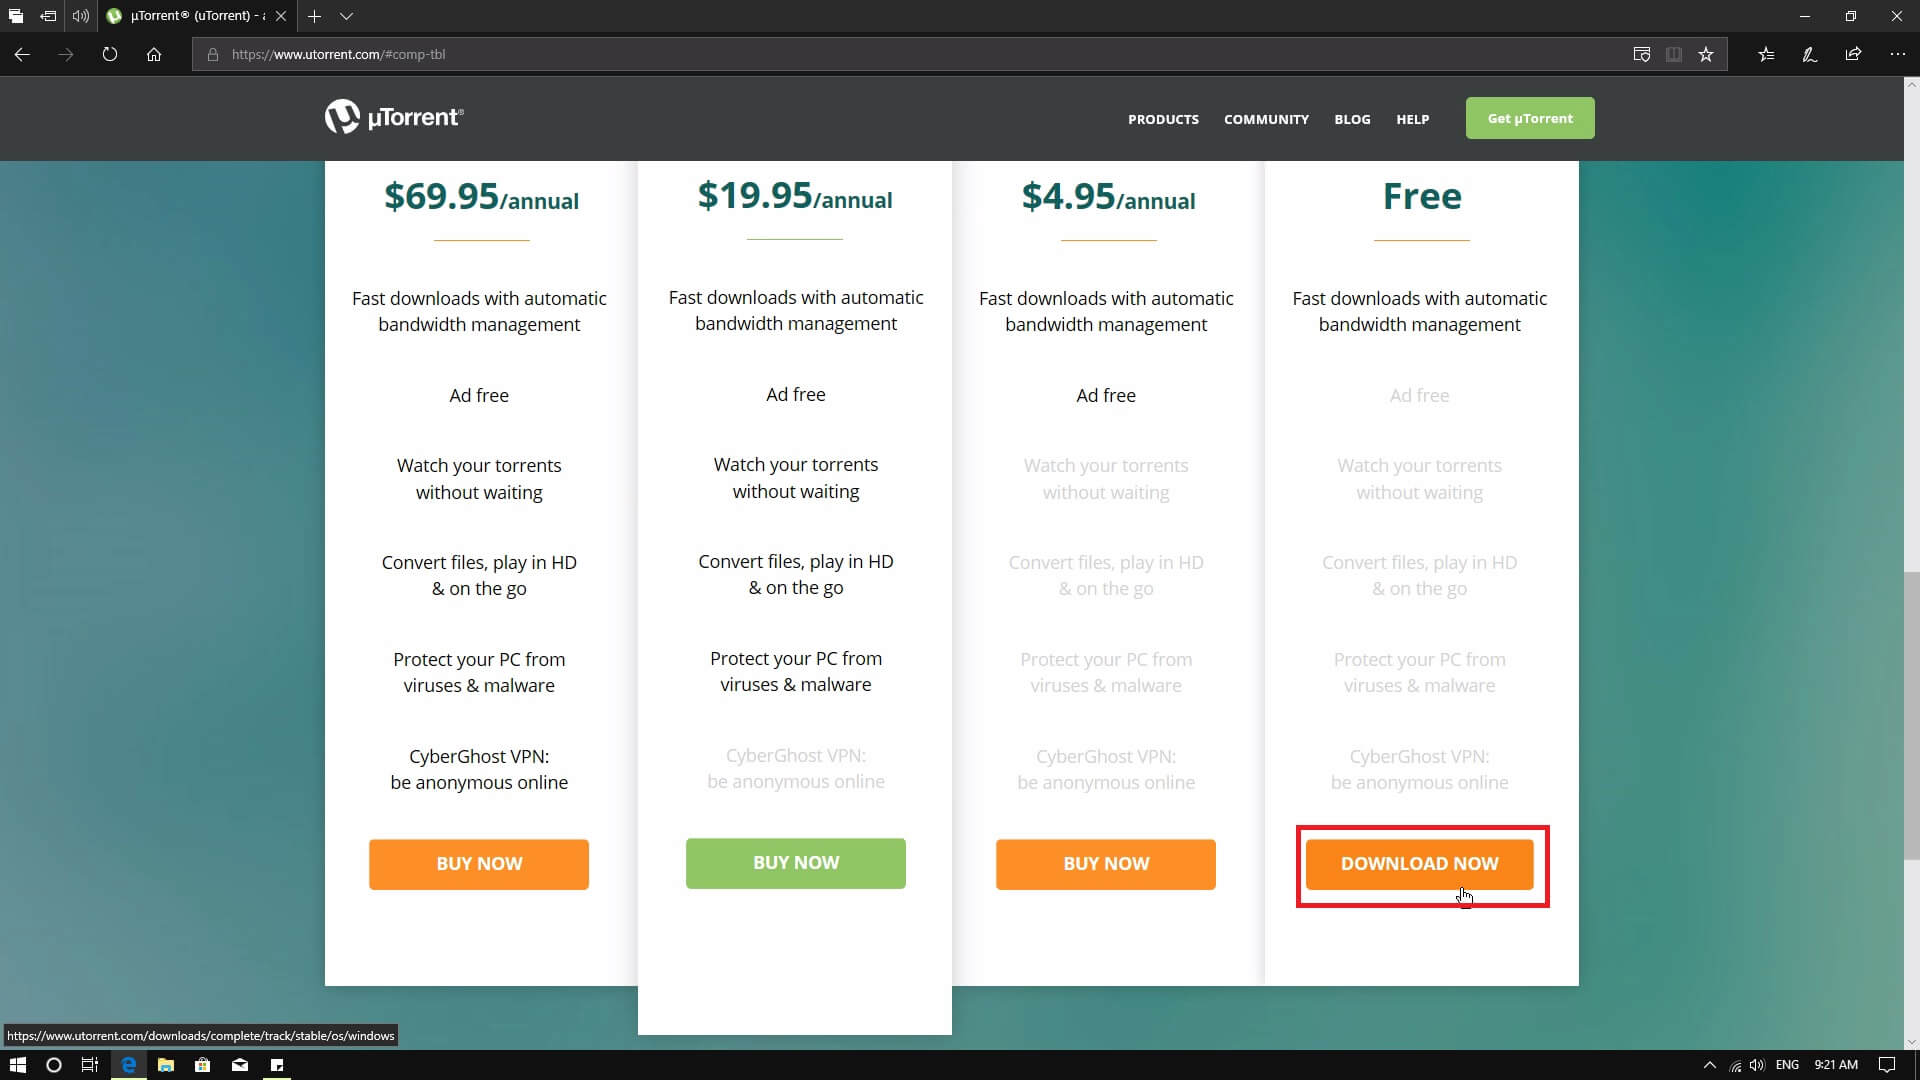Viewport: 1920px width, 1080px height.
Task: Add page to favorites star icon
Action: (1706, 54)
